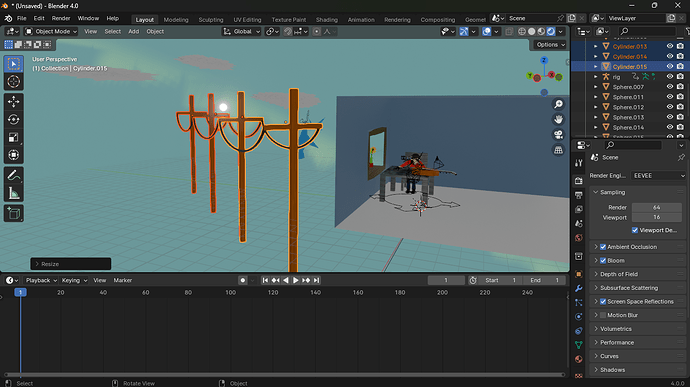Open the View Layer properties tab
Viewport: 690px width, 387px height.
point(579,209)
